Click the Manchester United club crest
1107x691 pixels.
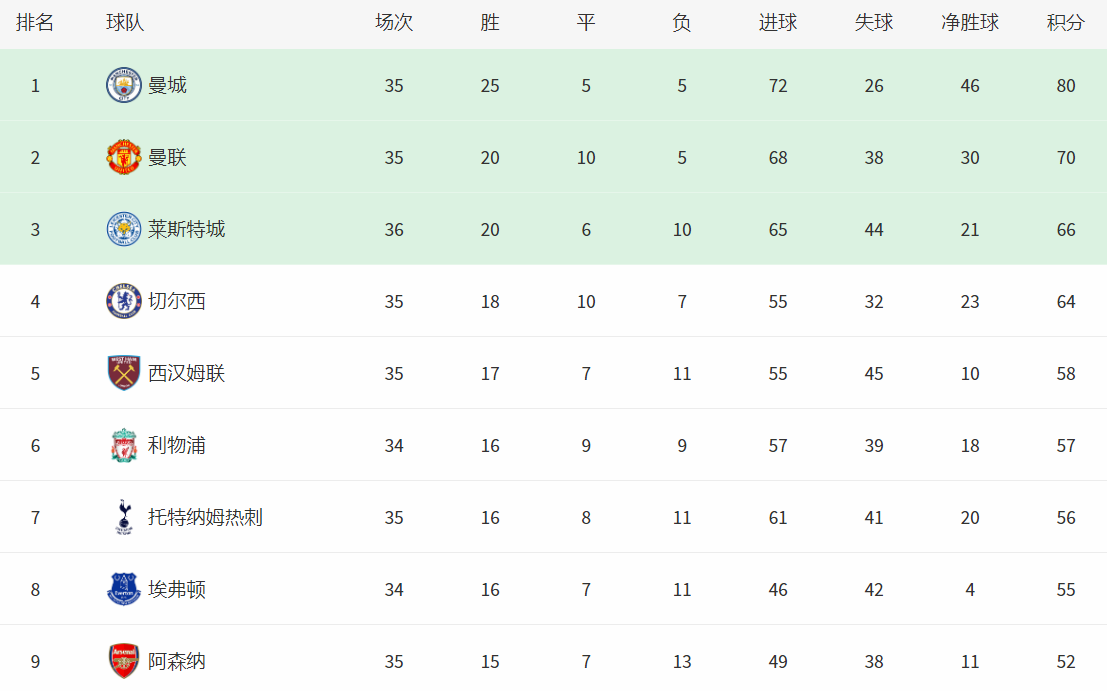tap(124, 158)
